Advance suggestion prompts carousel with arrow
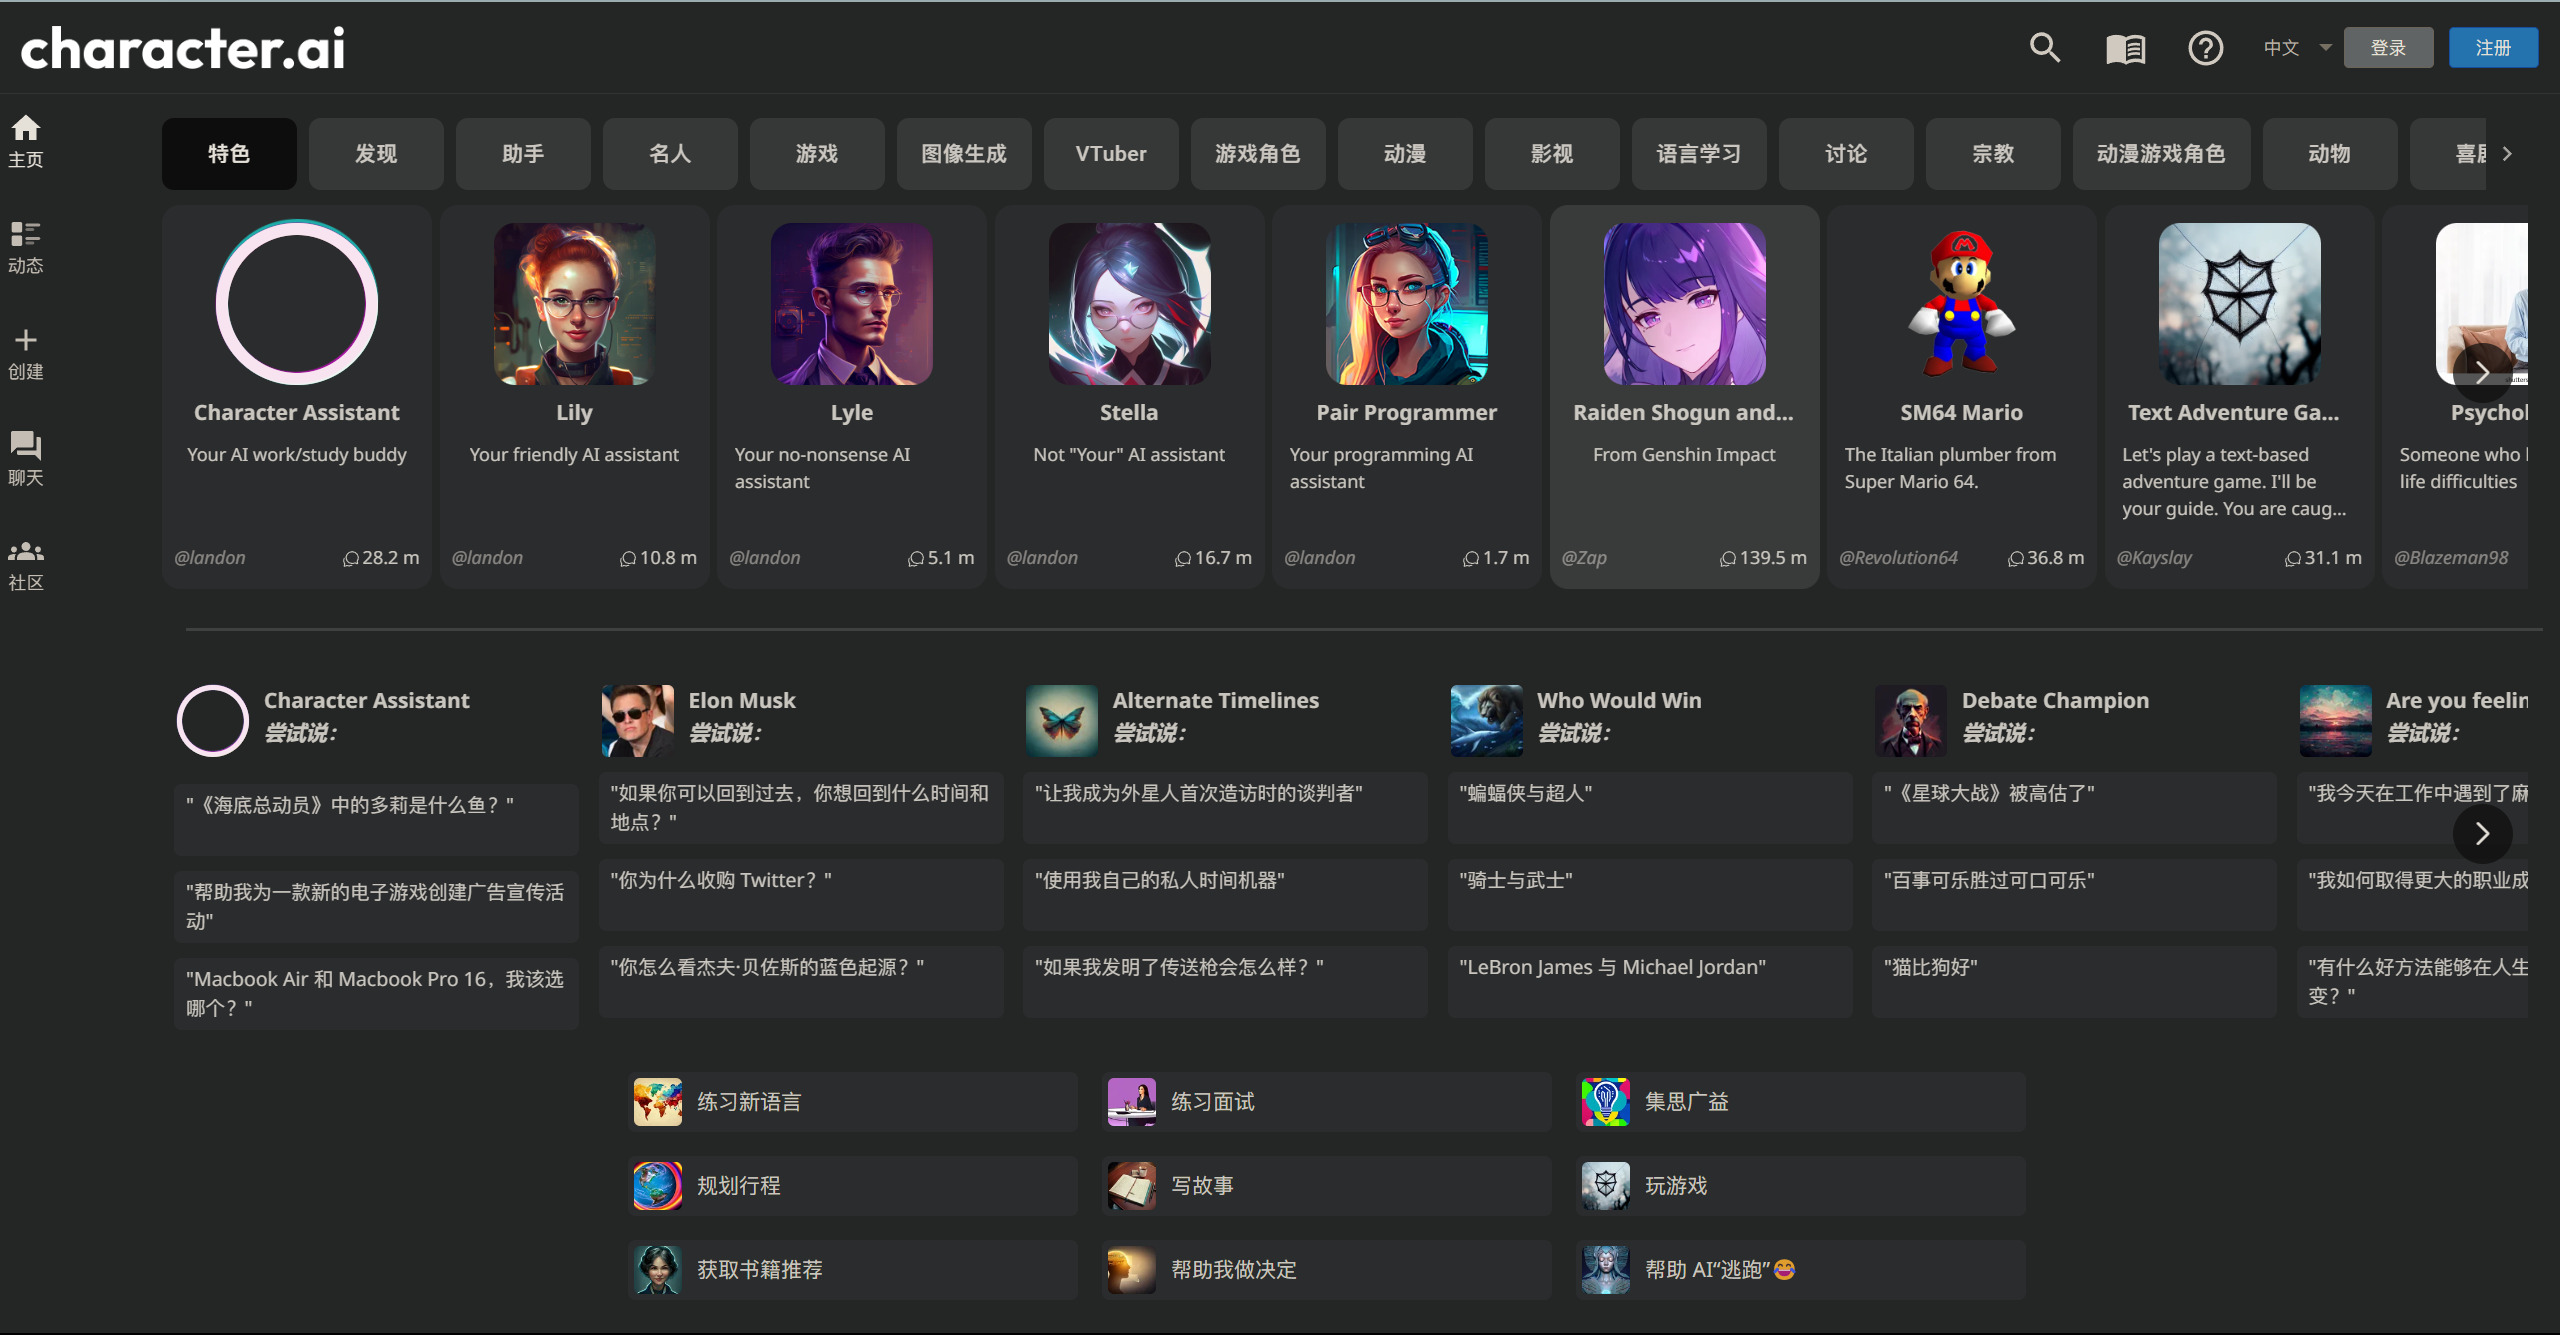 [x=2482, y=833]
